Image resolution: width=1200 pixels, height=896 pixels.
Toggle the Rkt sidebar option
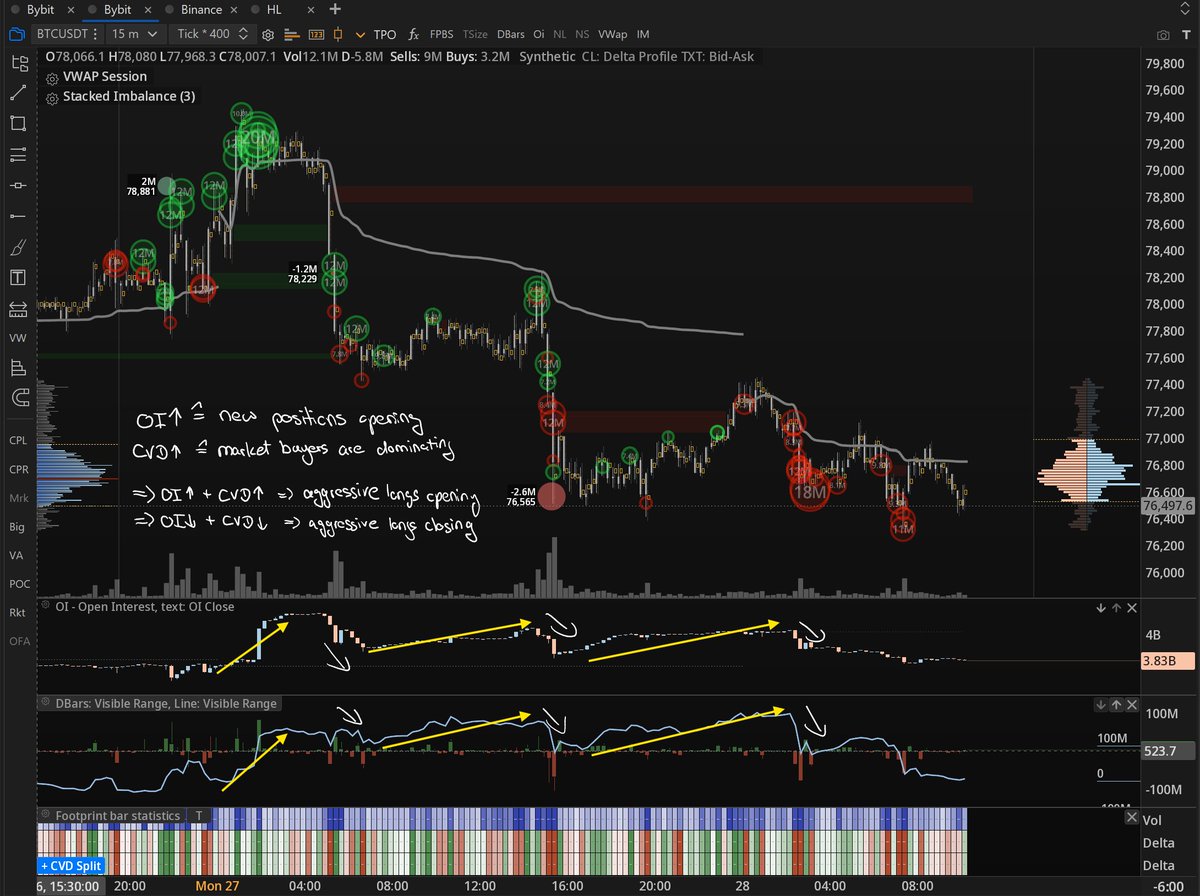tap(17, 612)
